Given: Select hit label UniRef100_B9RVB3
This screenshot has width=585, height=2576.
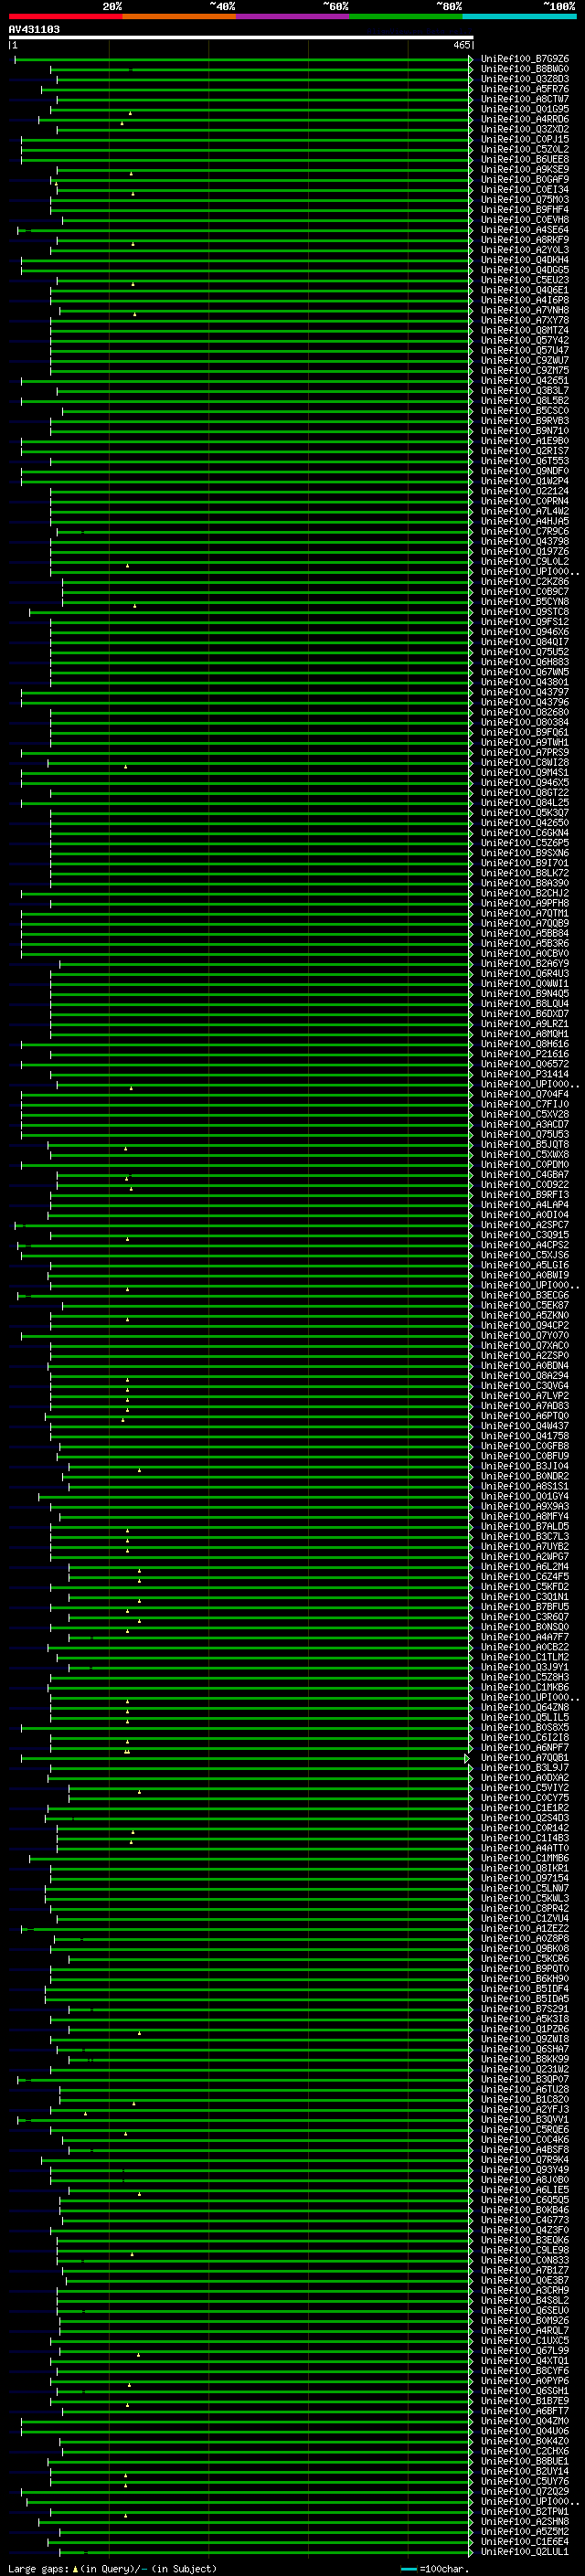Looking at the screenshot, I should [x=525, y=421].
